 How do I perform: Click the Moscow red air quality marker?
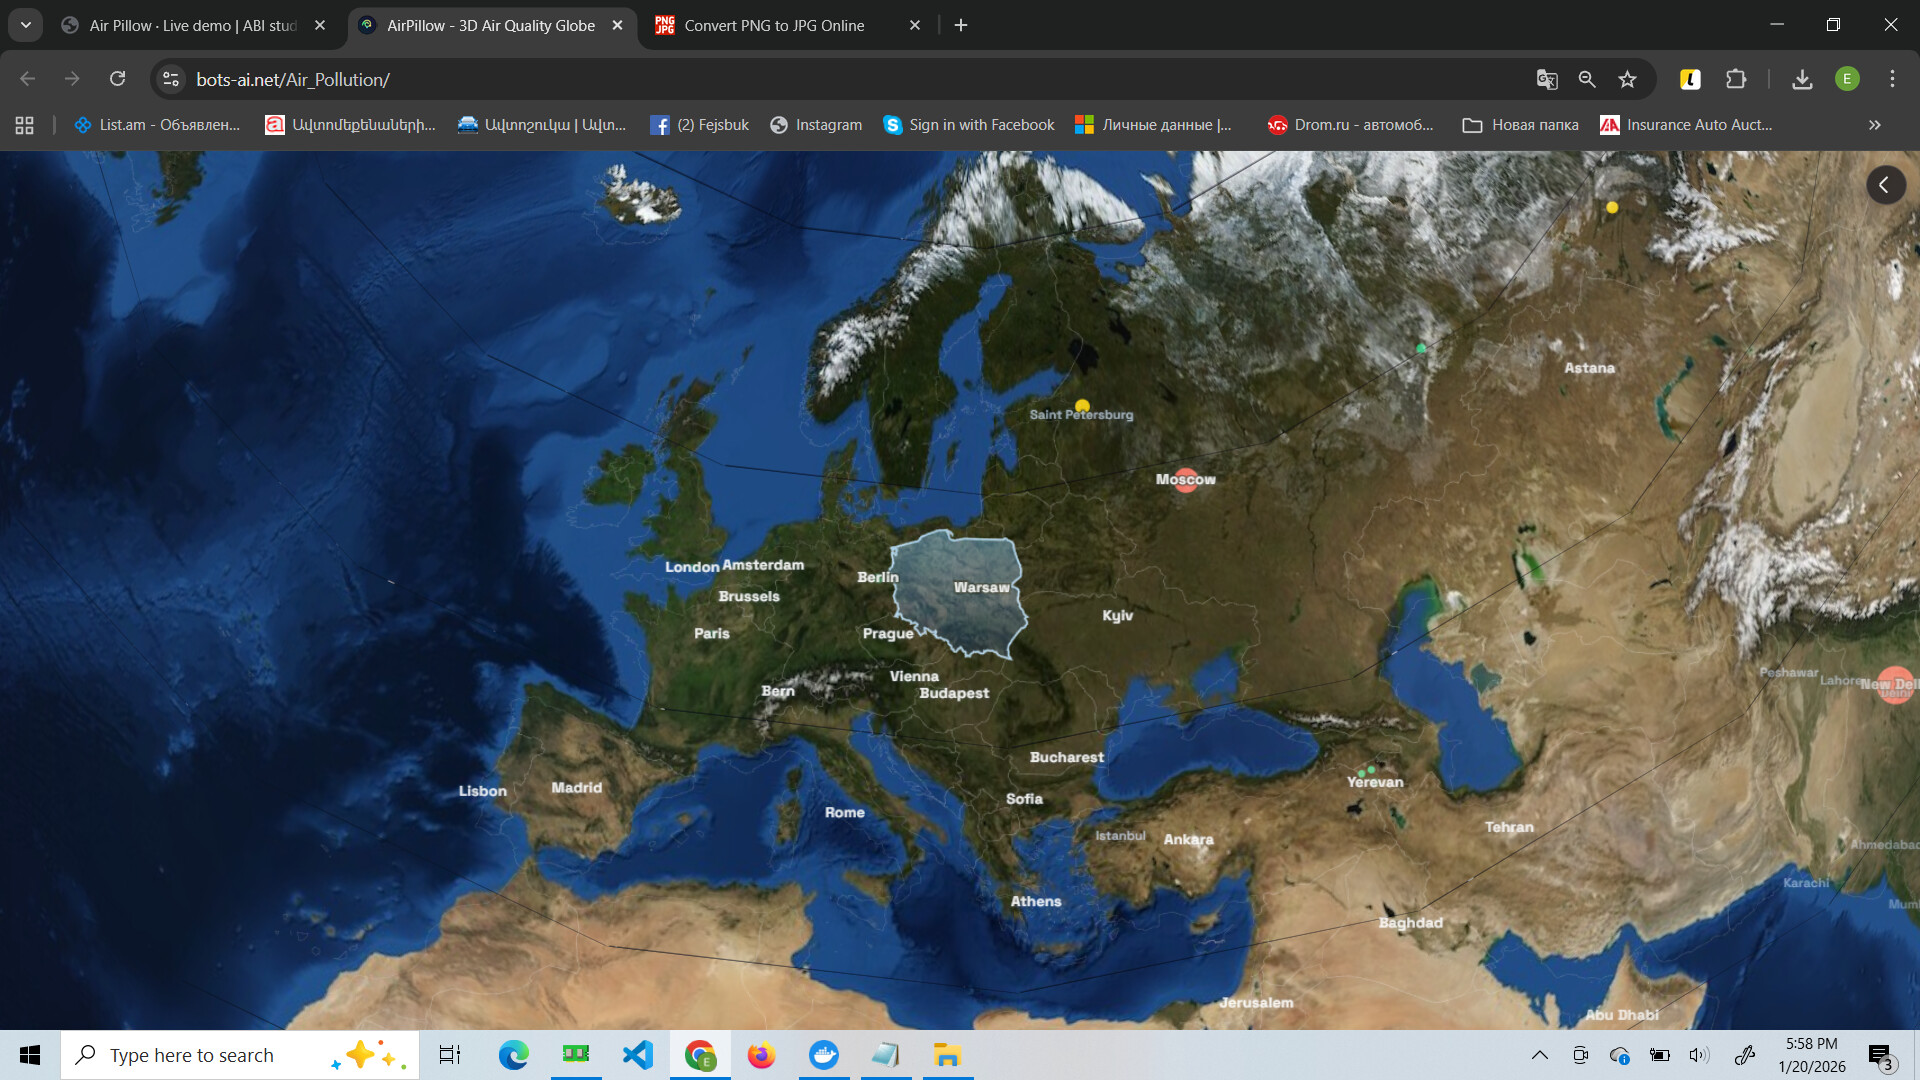pyautogui.click(x=1186, y=480)
